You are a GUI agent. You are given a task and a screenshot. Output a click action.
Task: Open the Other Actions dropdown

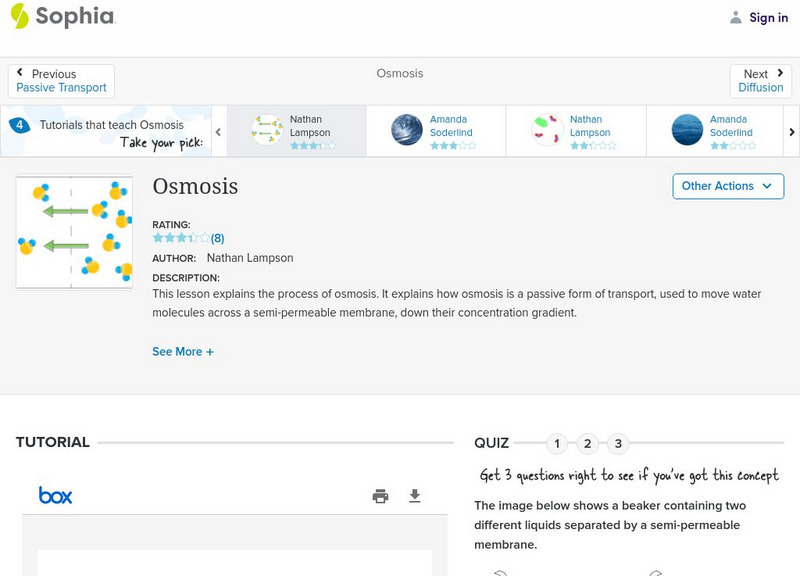pyautogui.click(x=727, y=186)
